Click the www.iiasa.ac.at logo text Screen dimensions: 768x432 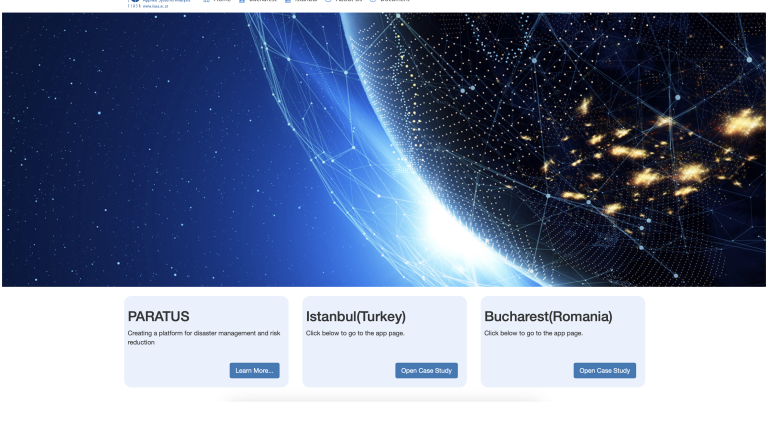[155, 6]
